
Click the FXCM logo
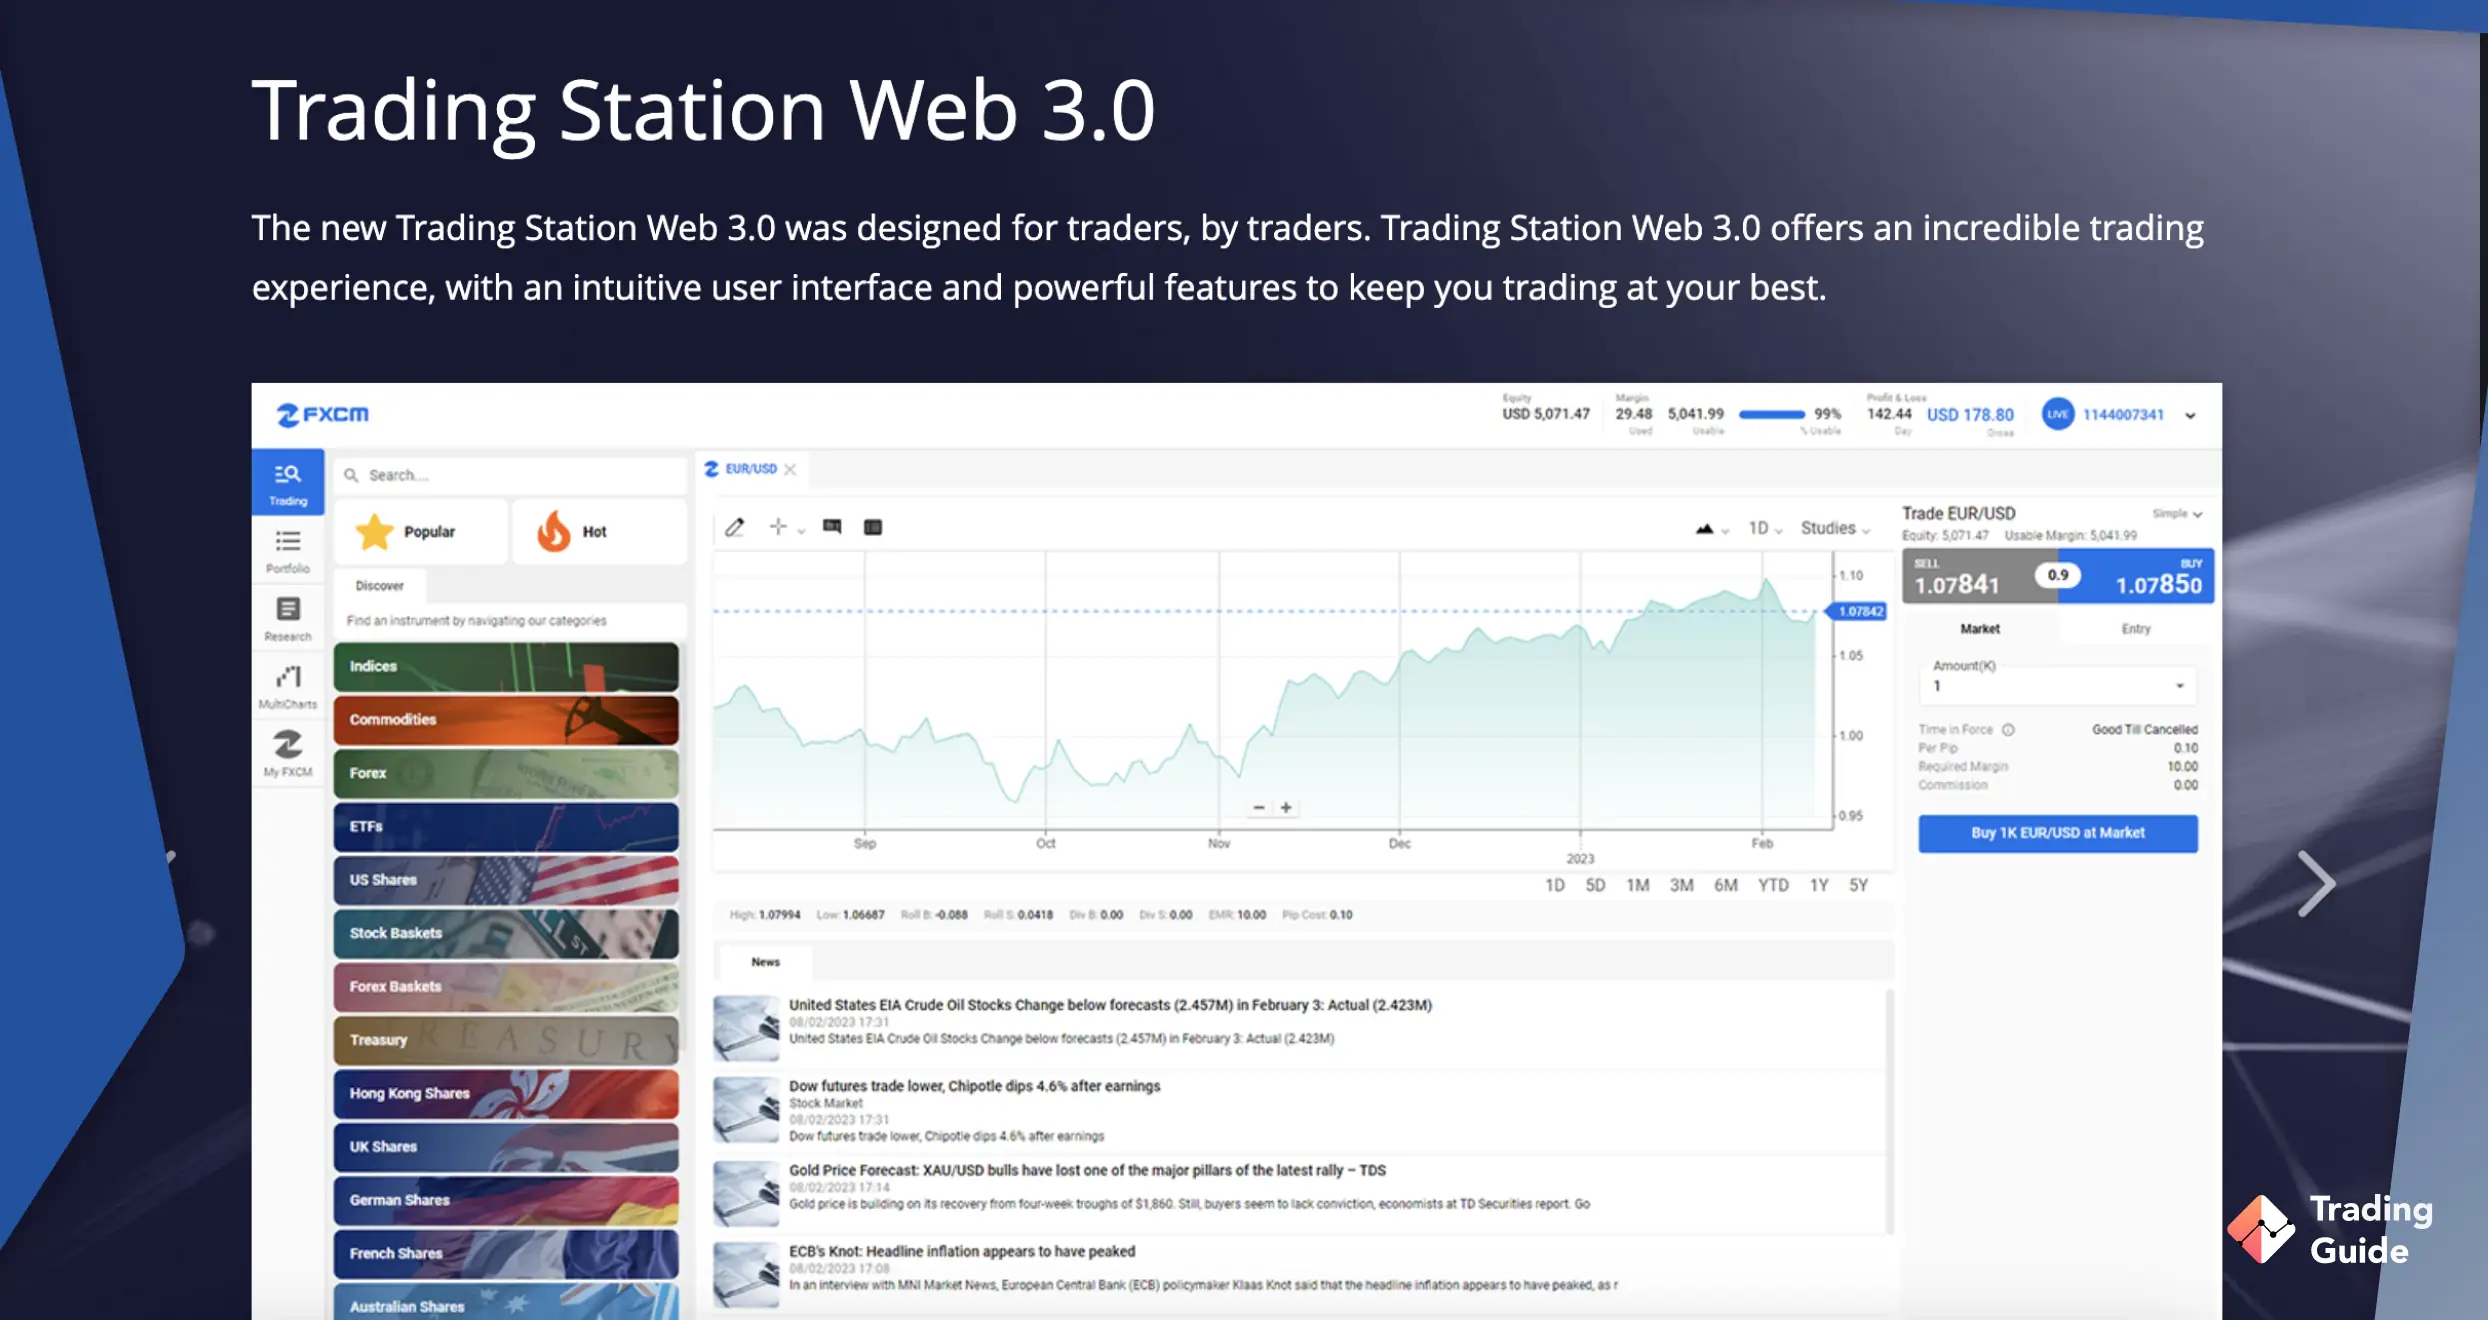coord(322,414)
